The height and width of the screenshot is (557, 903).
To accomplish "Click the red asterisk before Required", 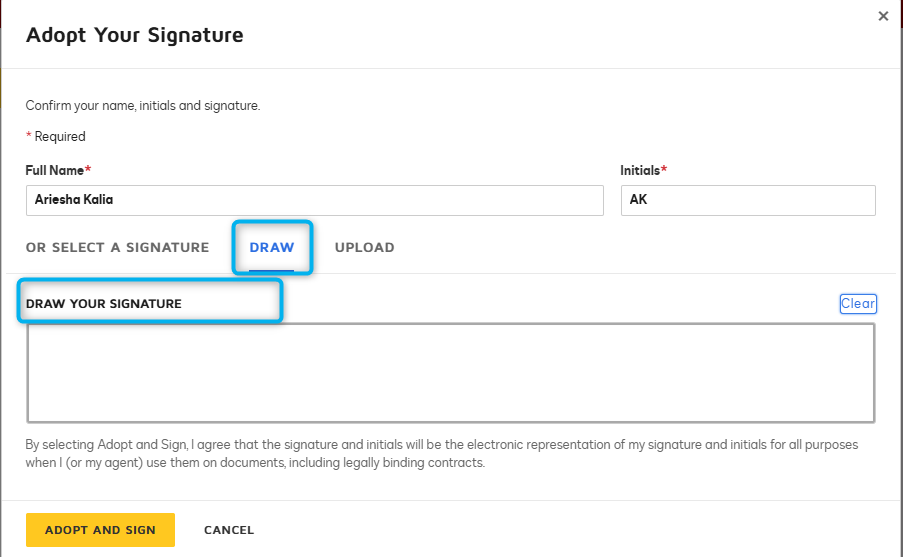I will click(28, 135).
